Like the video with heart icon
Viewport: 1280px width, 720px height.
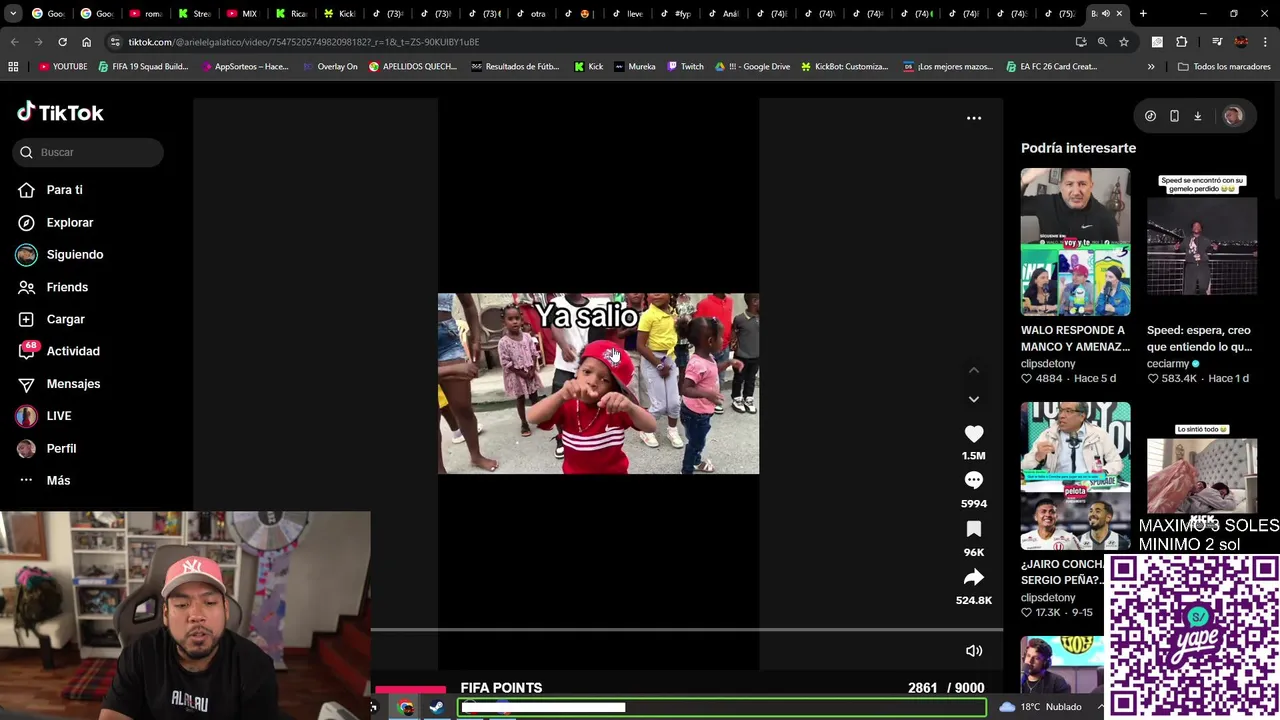coord(973,433)
